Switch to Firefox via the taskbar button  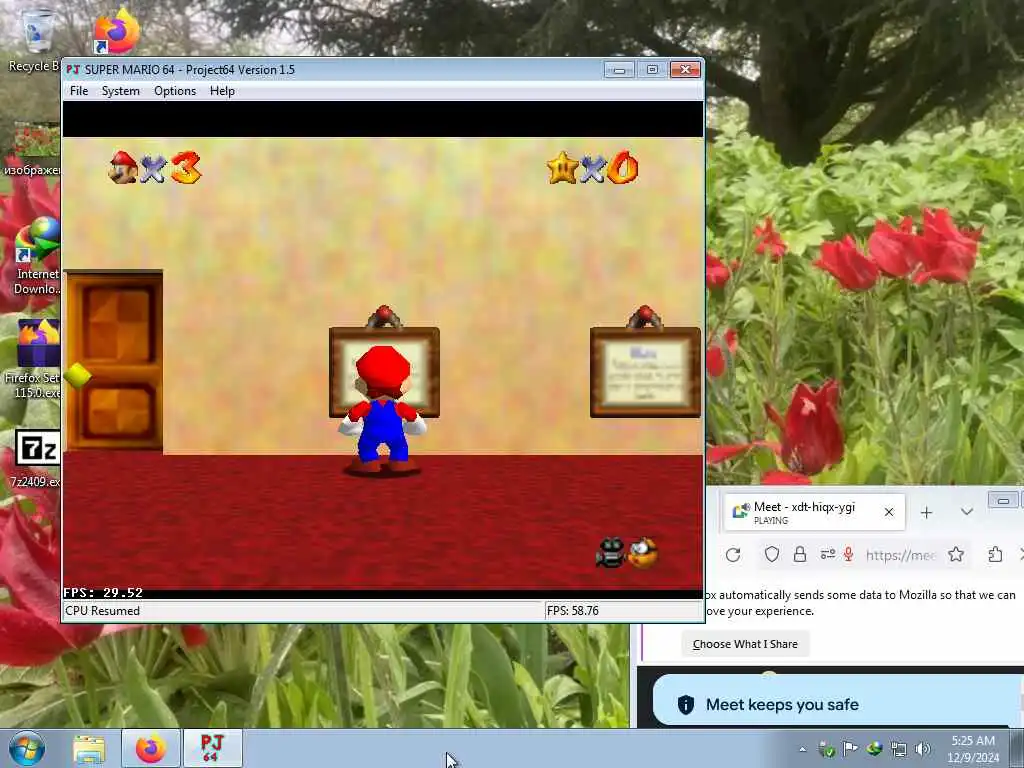(150, 749)
